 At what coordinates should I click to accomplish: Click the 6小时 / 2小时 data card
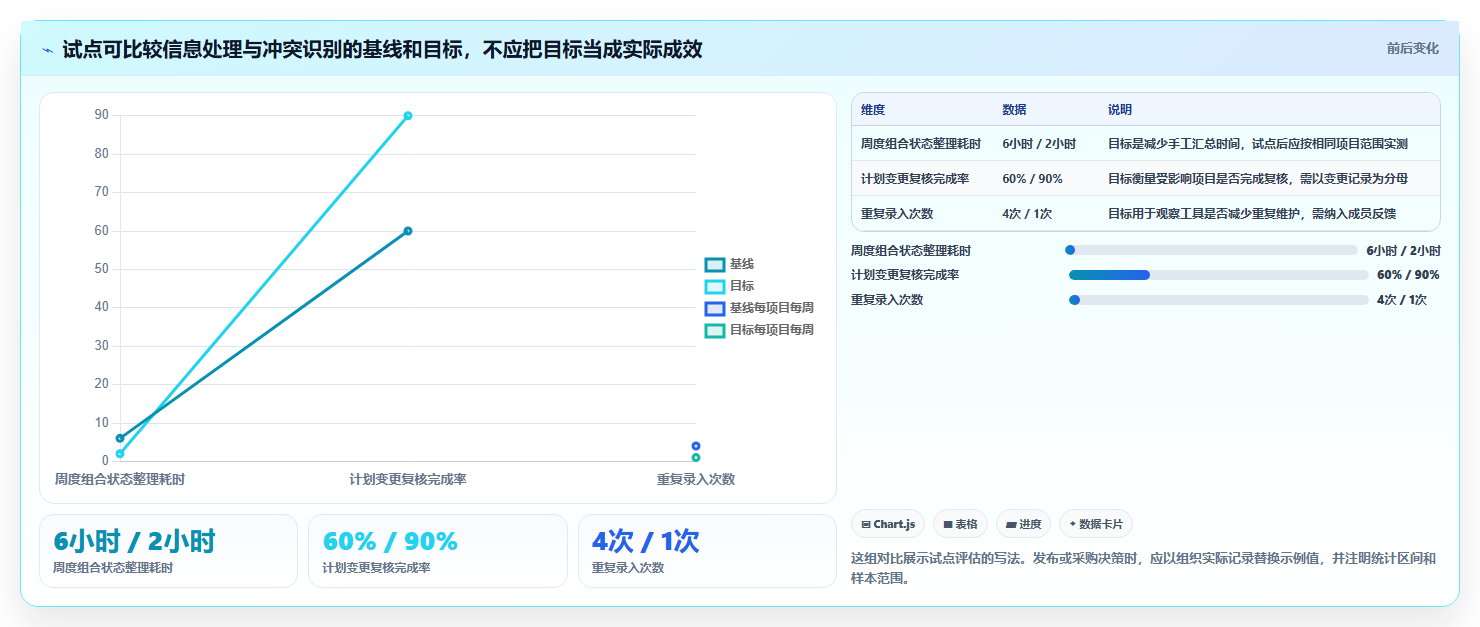point(168,551)
